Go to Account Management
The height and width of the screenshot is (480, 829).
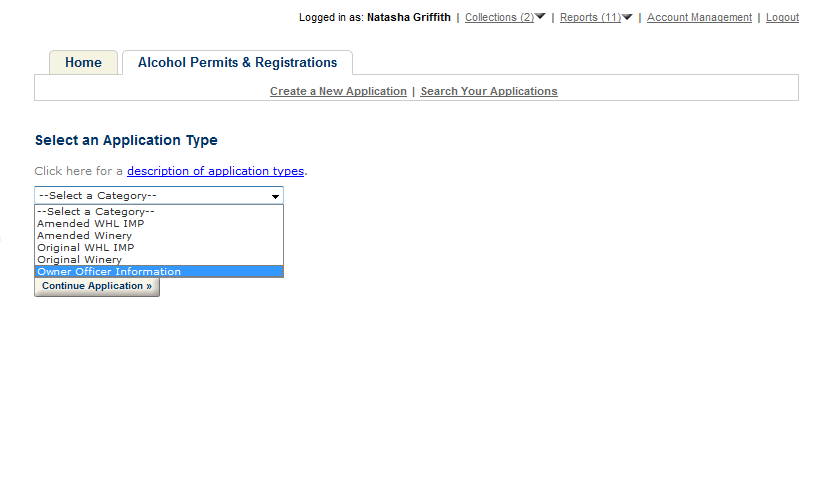click(699, 18)
